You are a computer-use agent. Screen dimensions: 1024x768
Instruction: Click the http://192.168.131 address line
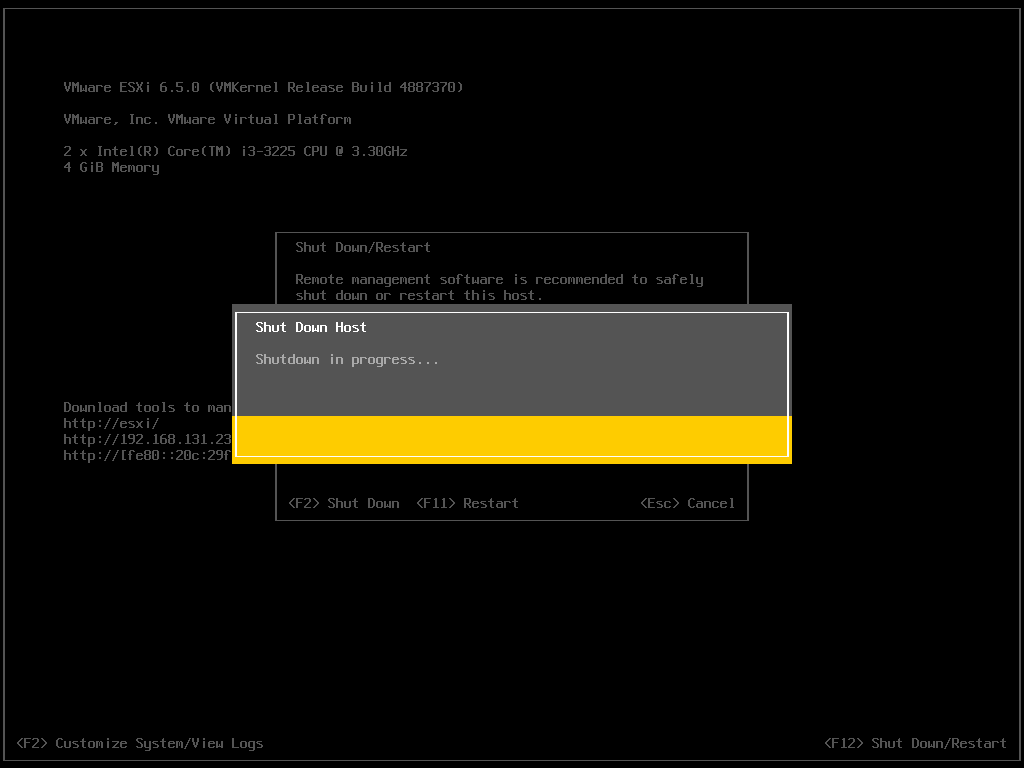pyautogui.click(x=148, y=440)
